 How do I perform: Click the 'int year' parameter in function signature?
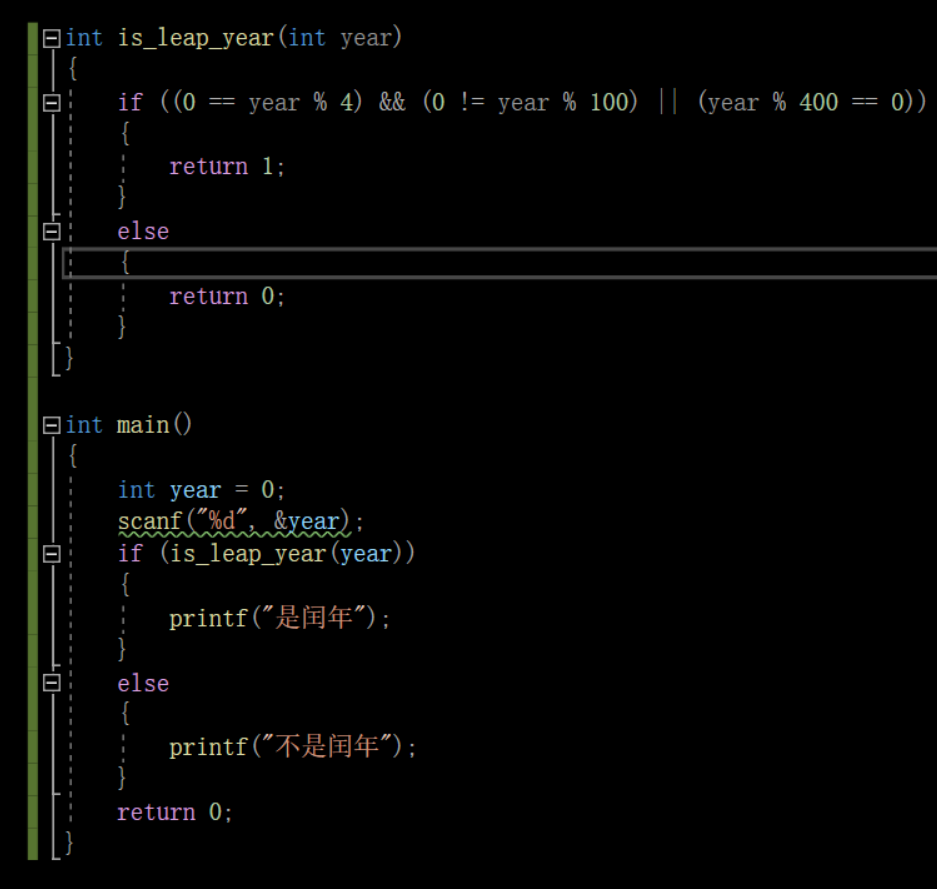(x=339, y=38)
